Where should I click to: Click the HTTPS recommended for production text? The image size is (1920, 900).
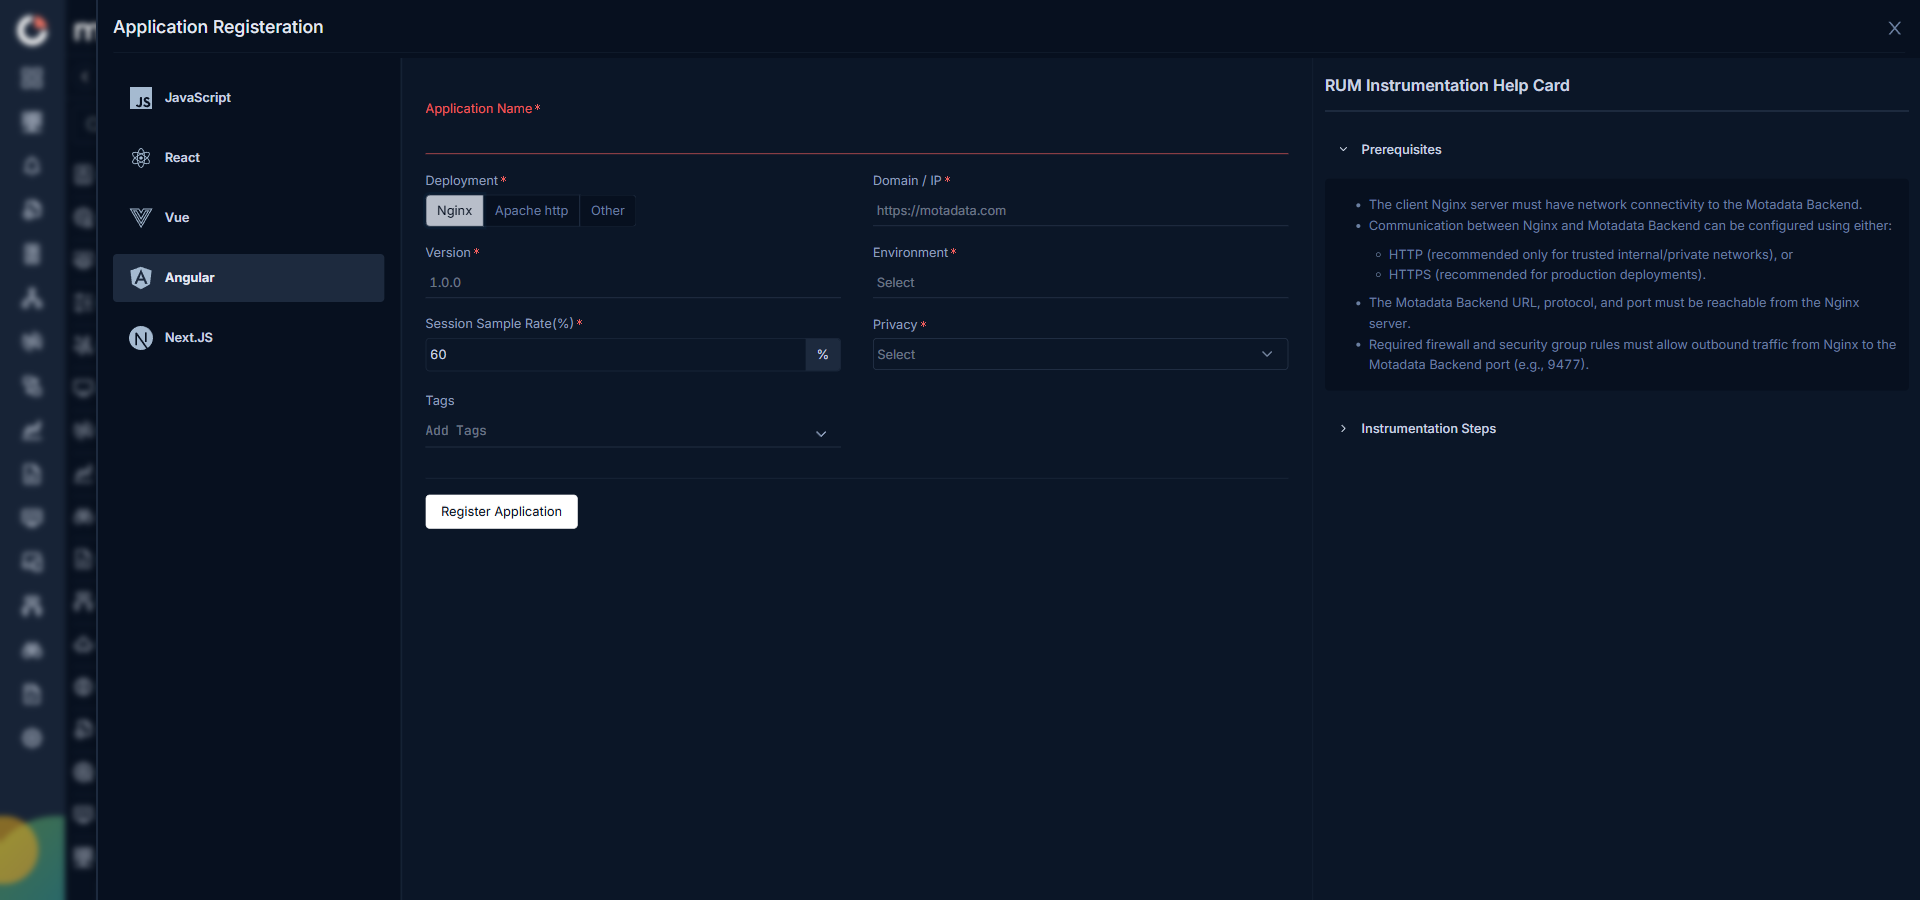[x=1547, y=275]
